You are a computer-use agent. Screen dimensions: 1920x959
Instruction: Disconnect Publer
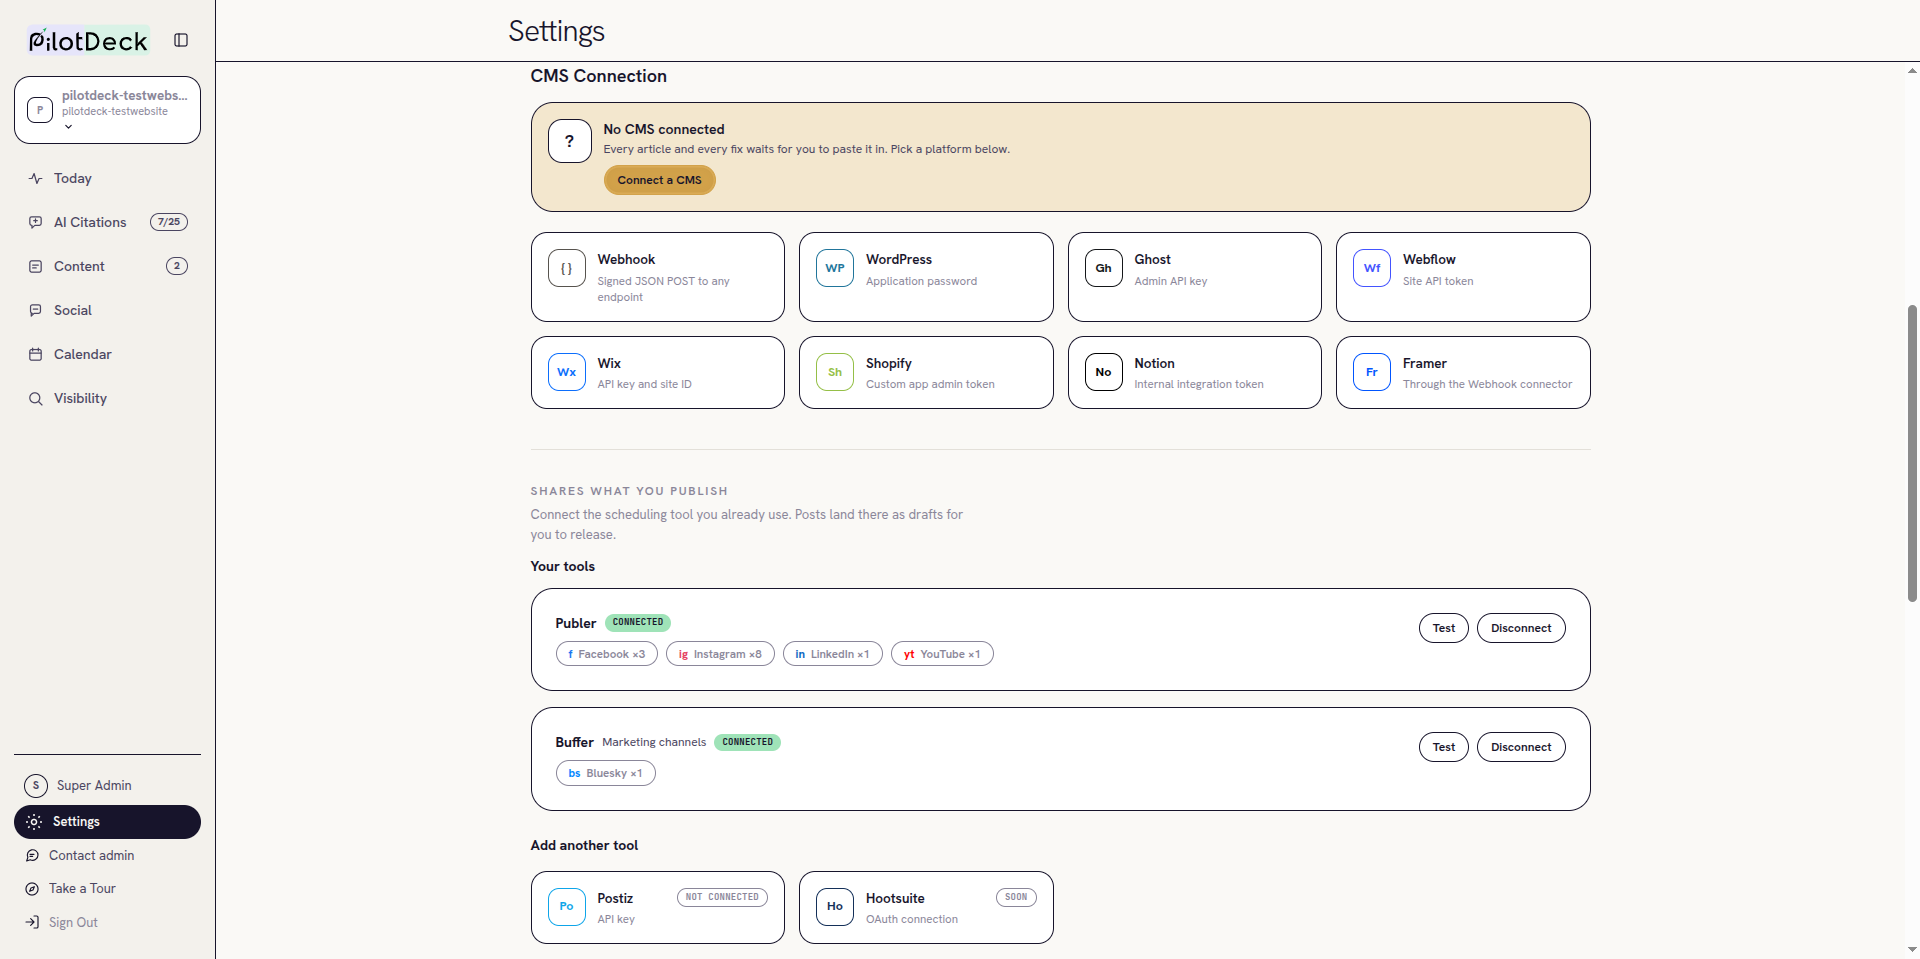tap(1521, 628)
